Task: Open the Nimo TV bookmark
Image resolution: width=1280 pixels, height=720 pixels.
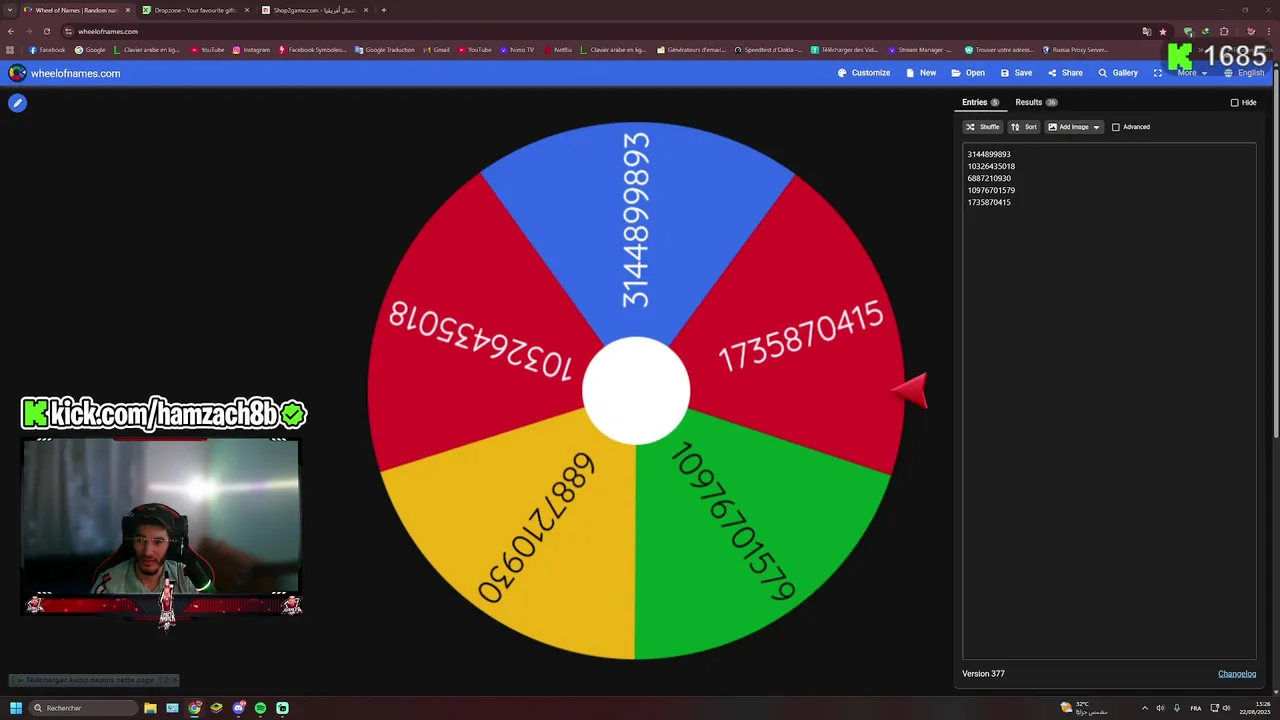Action: pos(517,50)
